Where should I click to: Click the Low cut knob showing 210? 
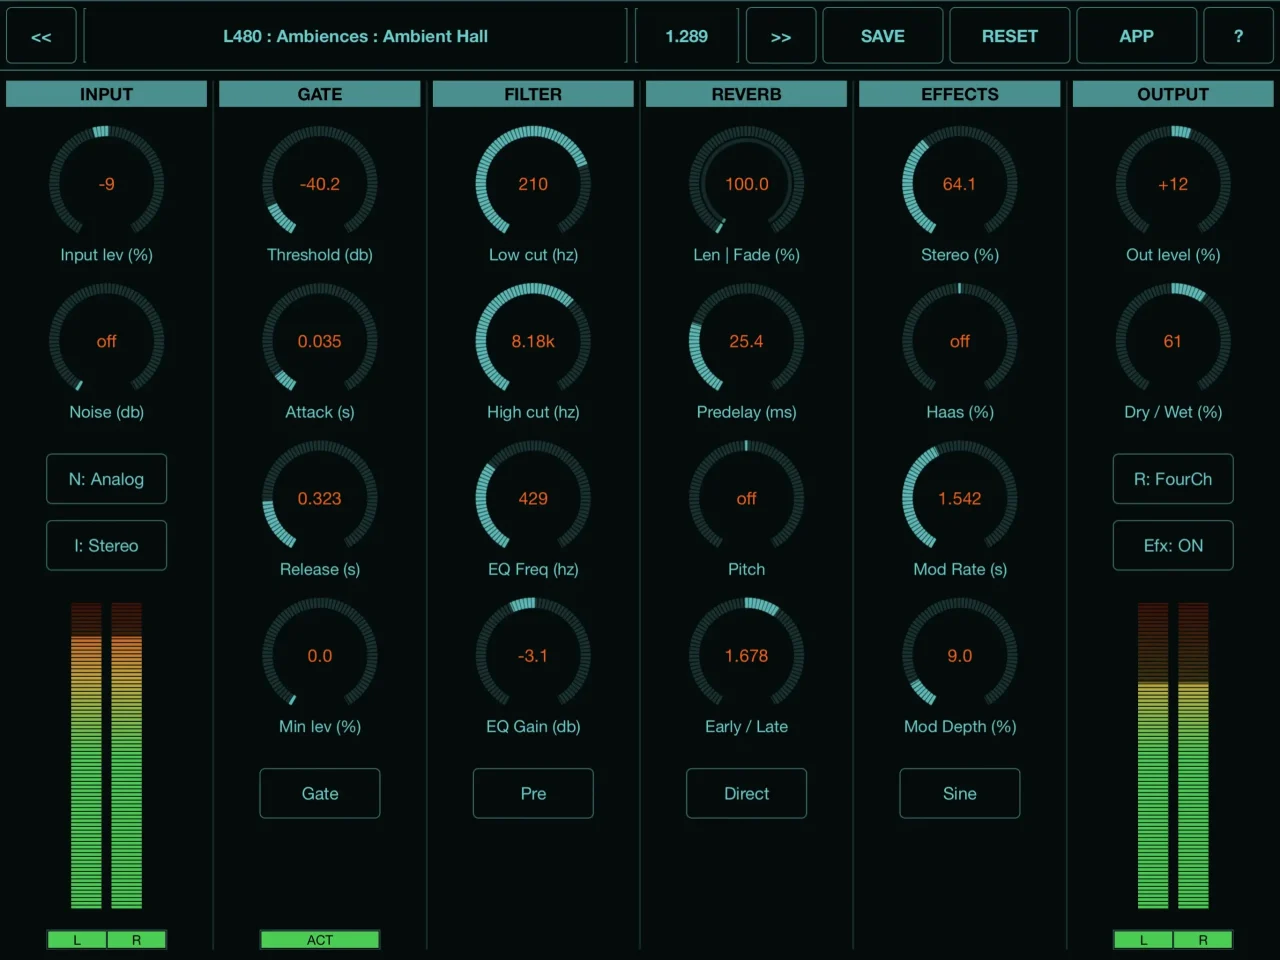[x=533, y=183]
